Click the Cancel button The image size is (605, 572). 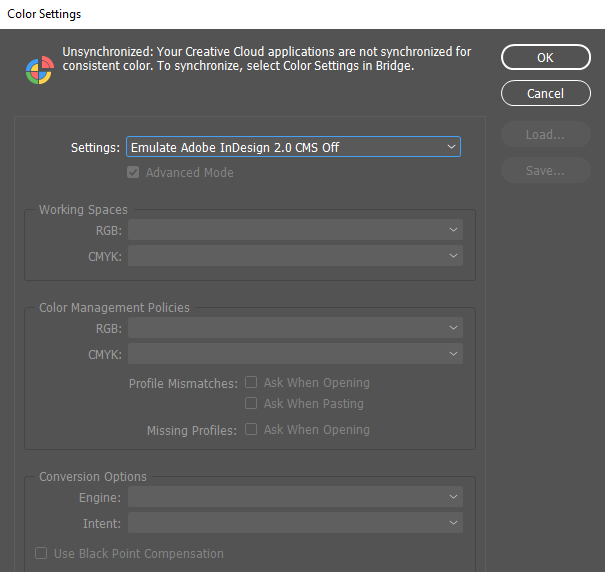tap(545, 93)
